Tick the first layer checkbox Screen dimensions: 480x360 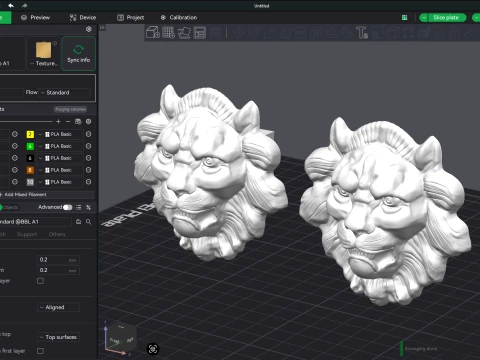[x=40, y=351]
